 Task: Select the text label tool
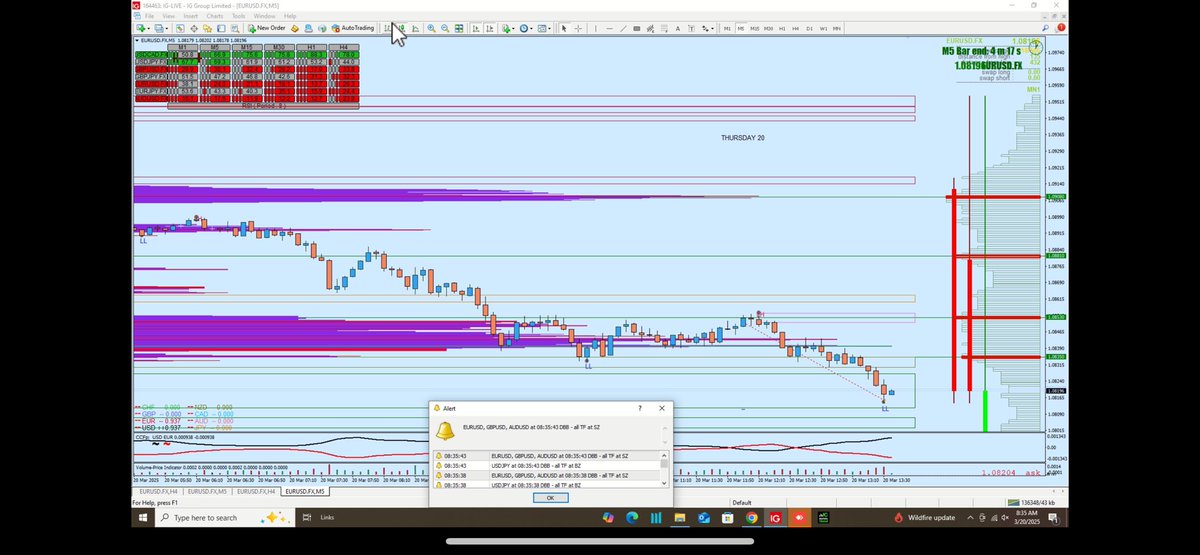[x=692, y=28]
